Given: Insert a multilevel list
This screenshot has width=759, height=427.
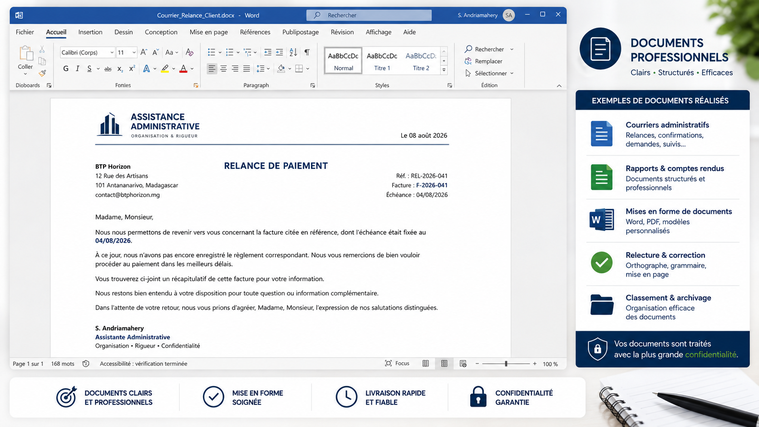Looking at the screenshot, I should point(247,52).
